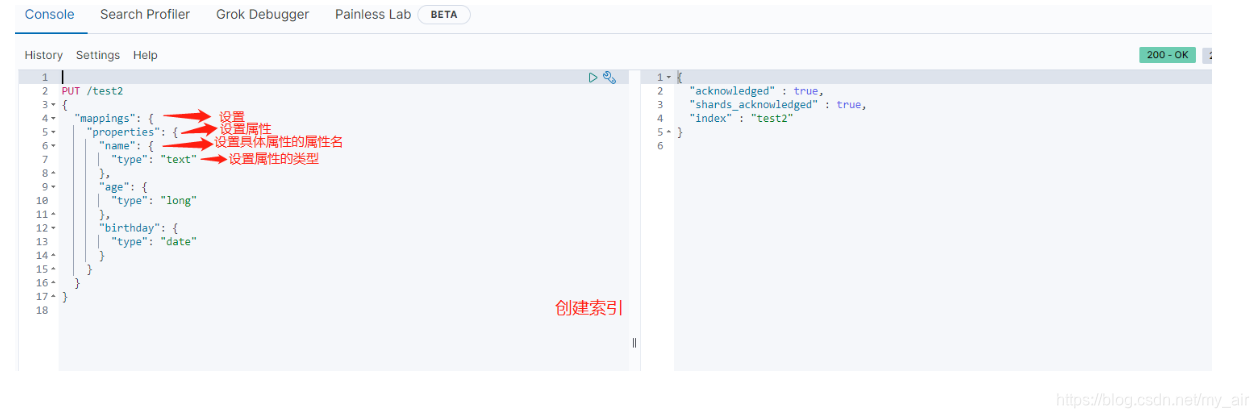Viewport: 1259px width, 418px height.
Task: Open the Grok Debugger tab
Action: click(x=262, y=15)
